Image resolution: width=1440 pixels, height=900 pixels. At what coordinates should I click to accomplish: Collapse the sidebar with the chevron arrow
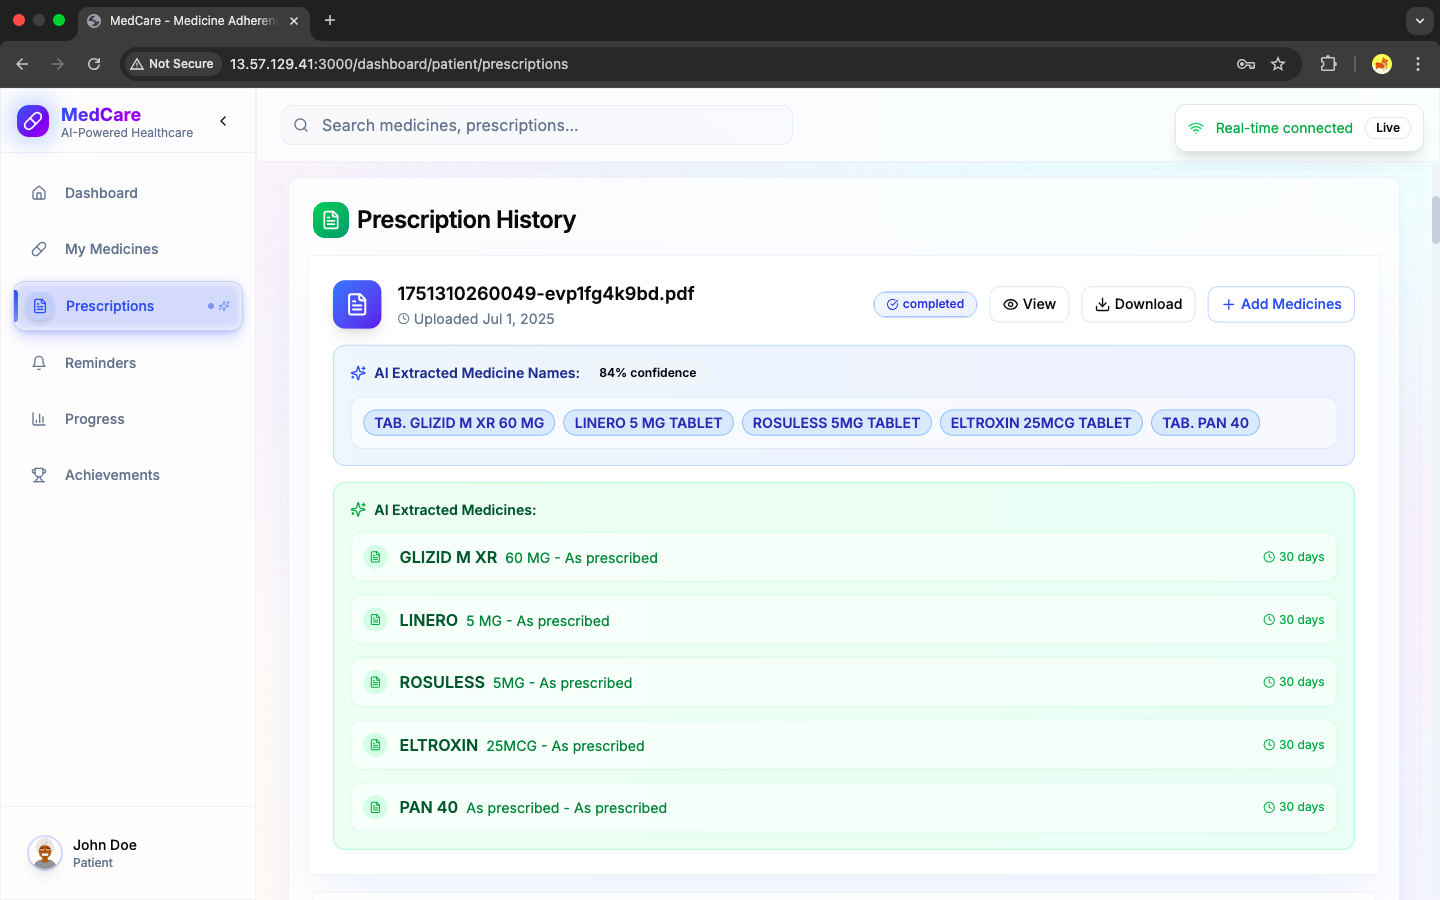tap(223, 121)
